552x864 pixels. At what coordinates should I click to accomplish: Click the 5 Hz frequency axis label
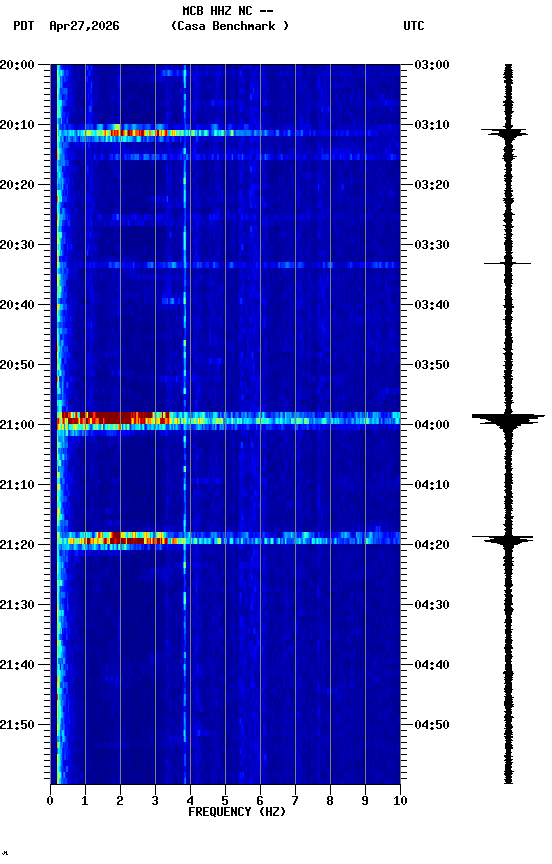click(225, 801)
